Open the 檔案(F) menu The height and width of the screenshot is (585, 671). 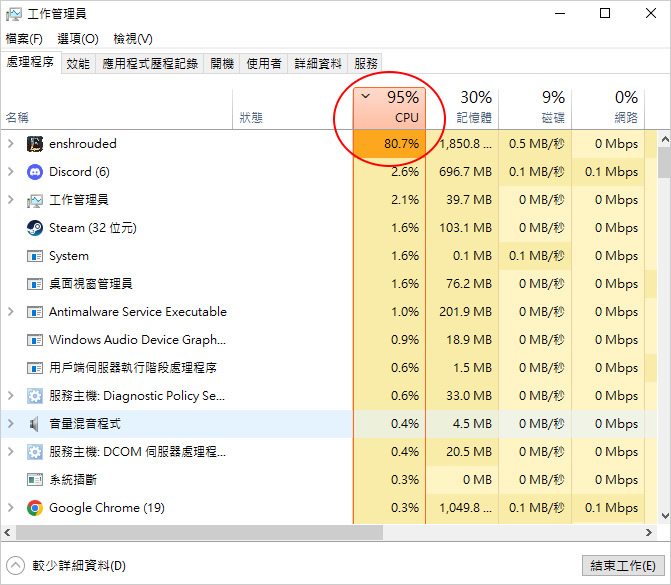click(x=24, y=39)
